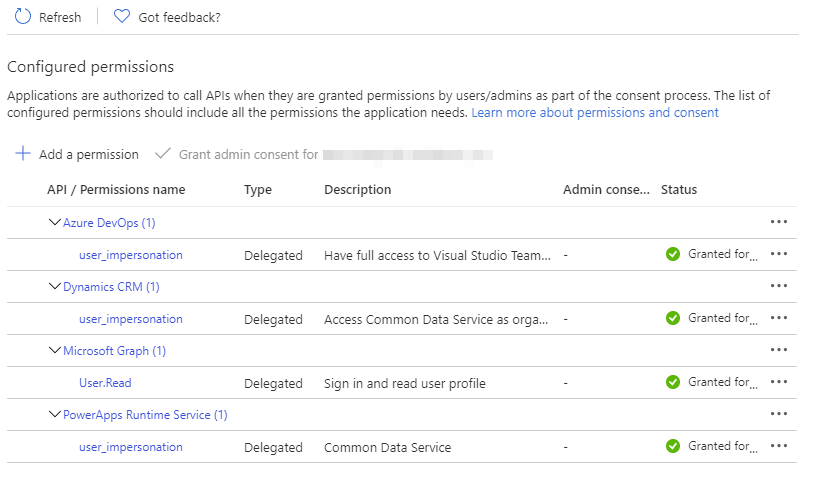The height and width of the screenshot is (480, 813).
Task: Click the green granted checkmark in Dynamics CRM permission row
Action: click(673, 318)
